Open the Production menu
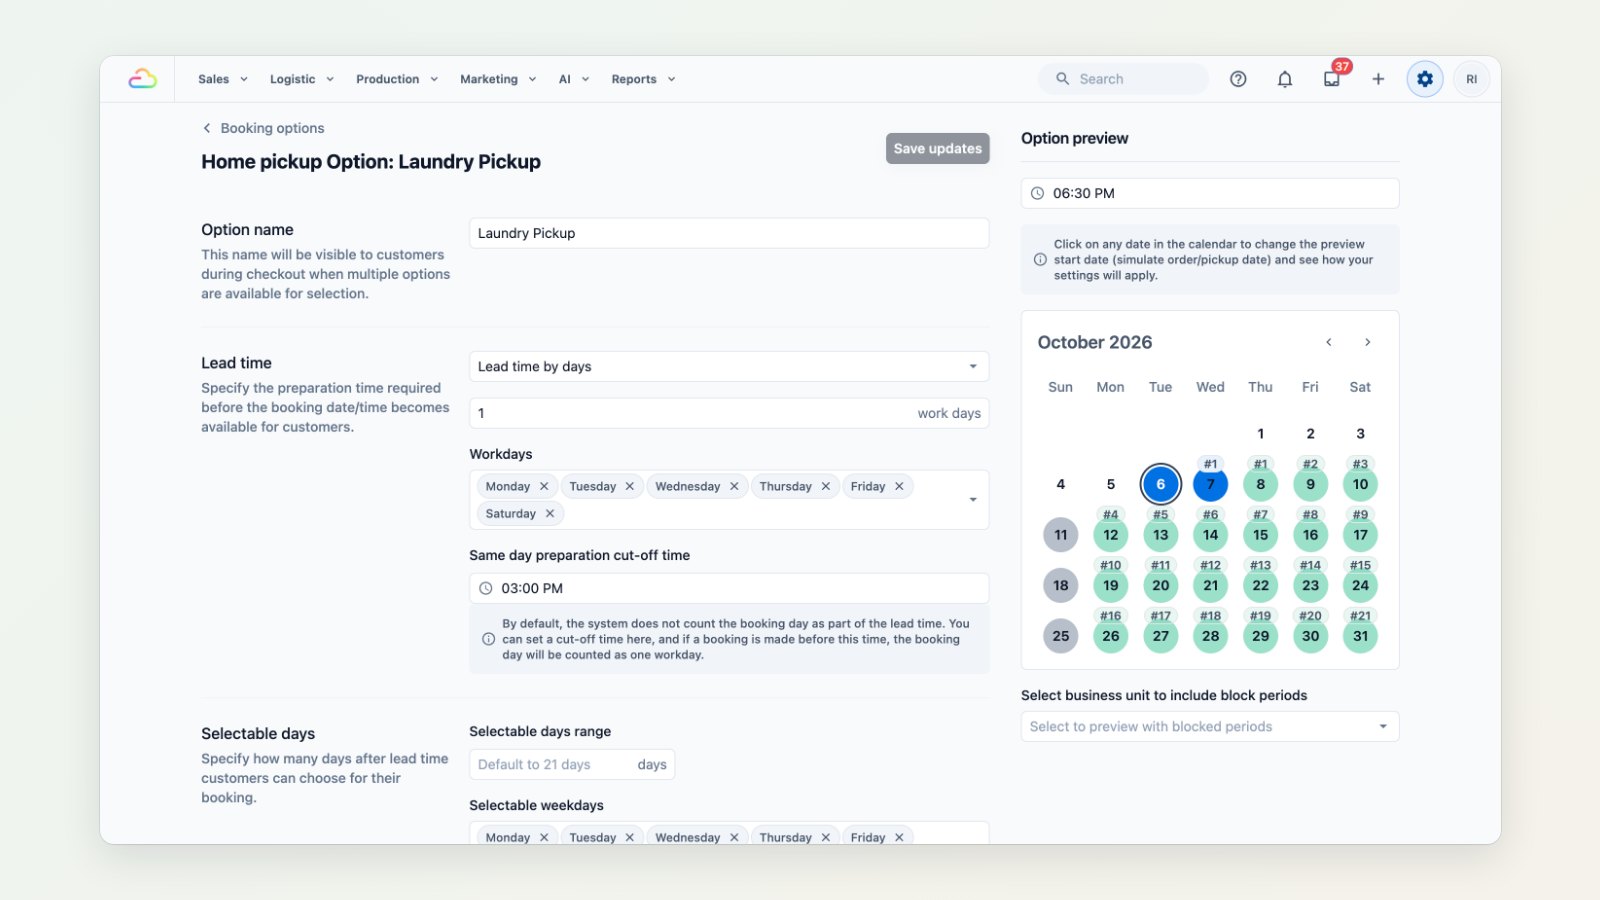 coord(396,79)
